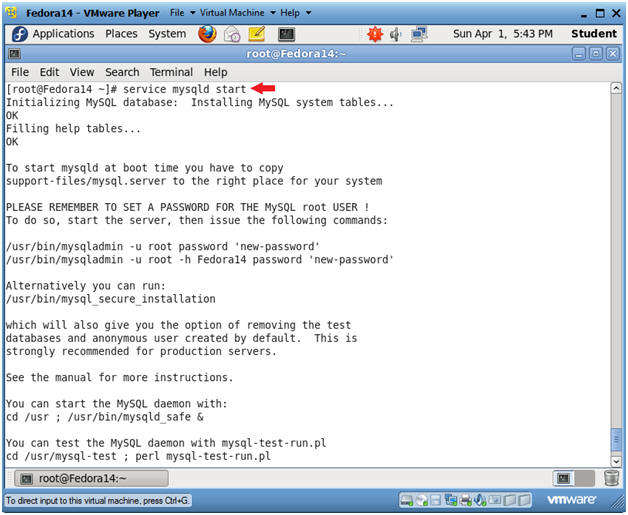Click the Fedora logo icon
This screenshot has width=628, height=515.
click(x=20, y=34)
